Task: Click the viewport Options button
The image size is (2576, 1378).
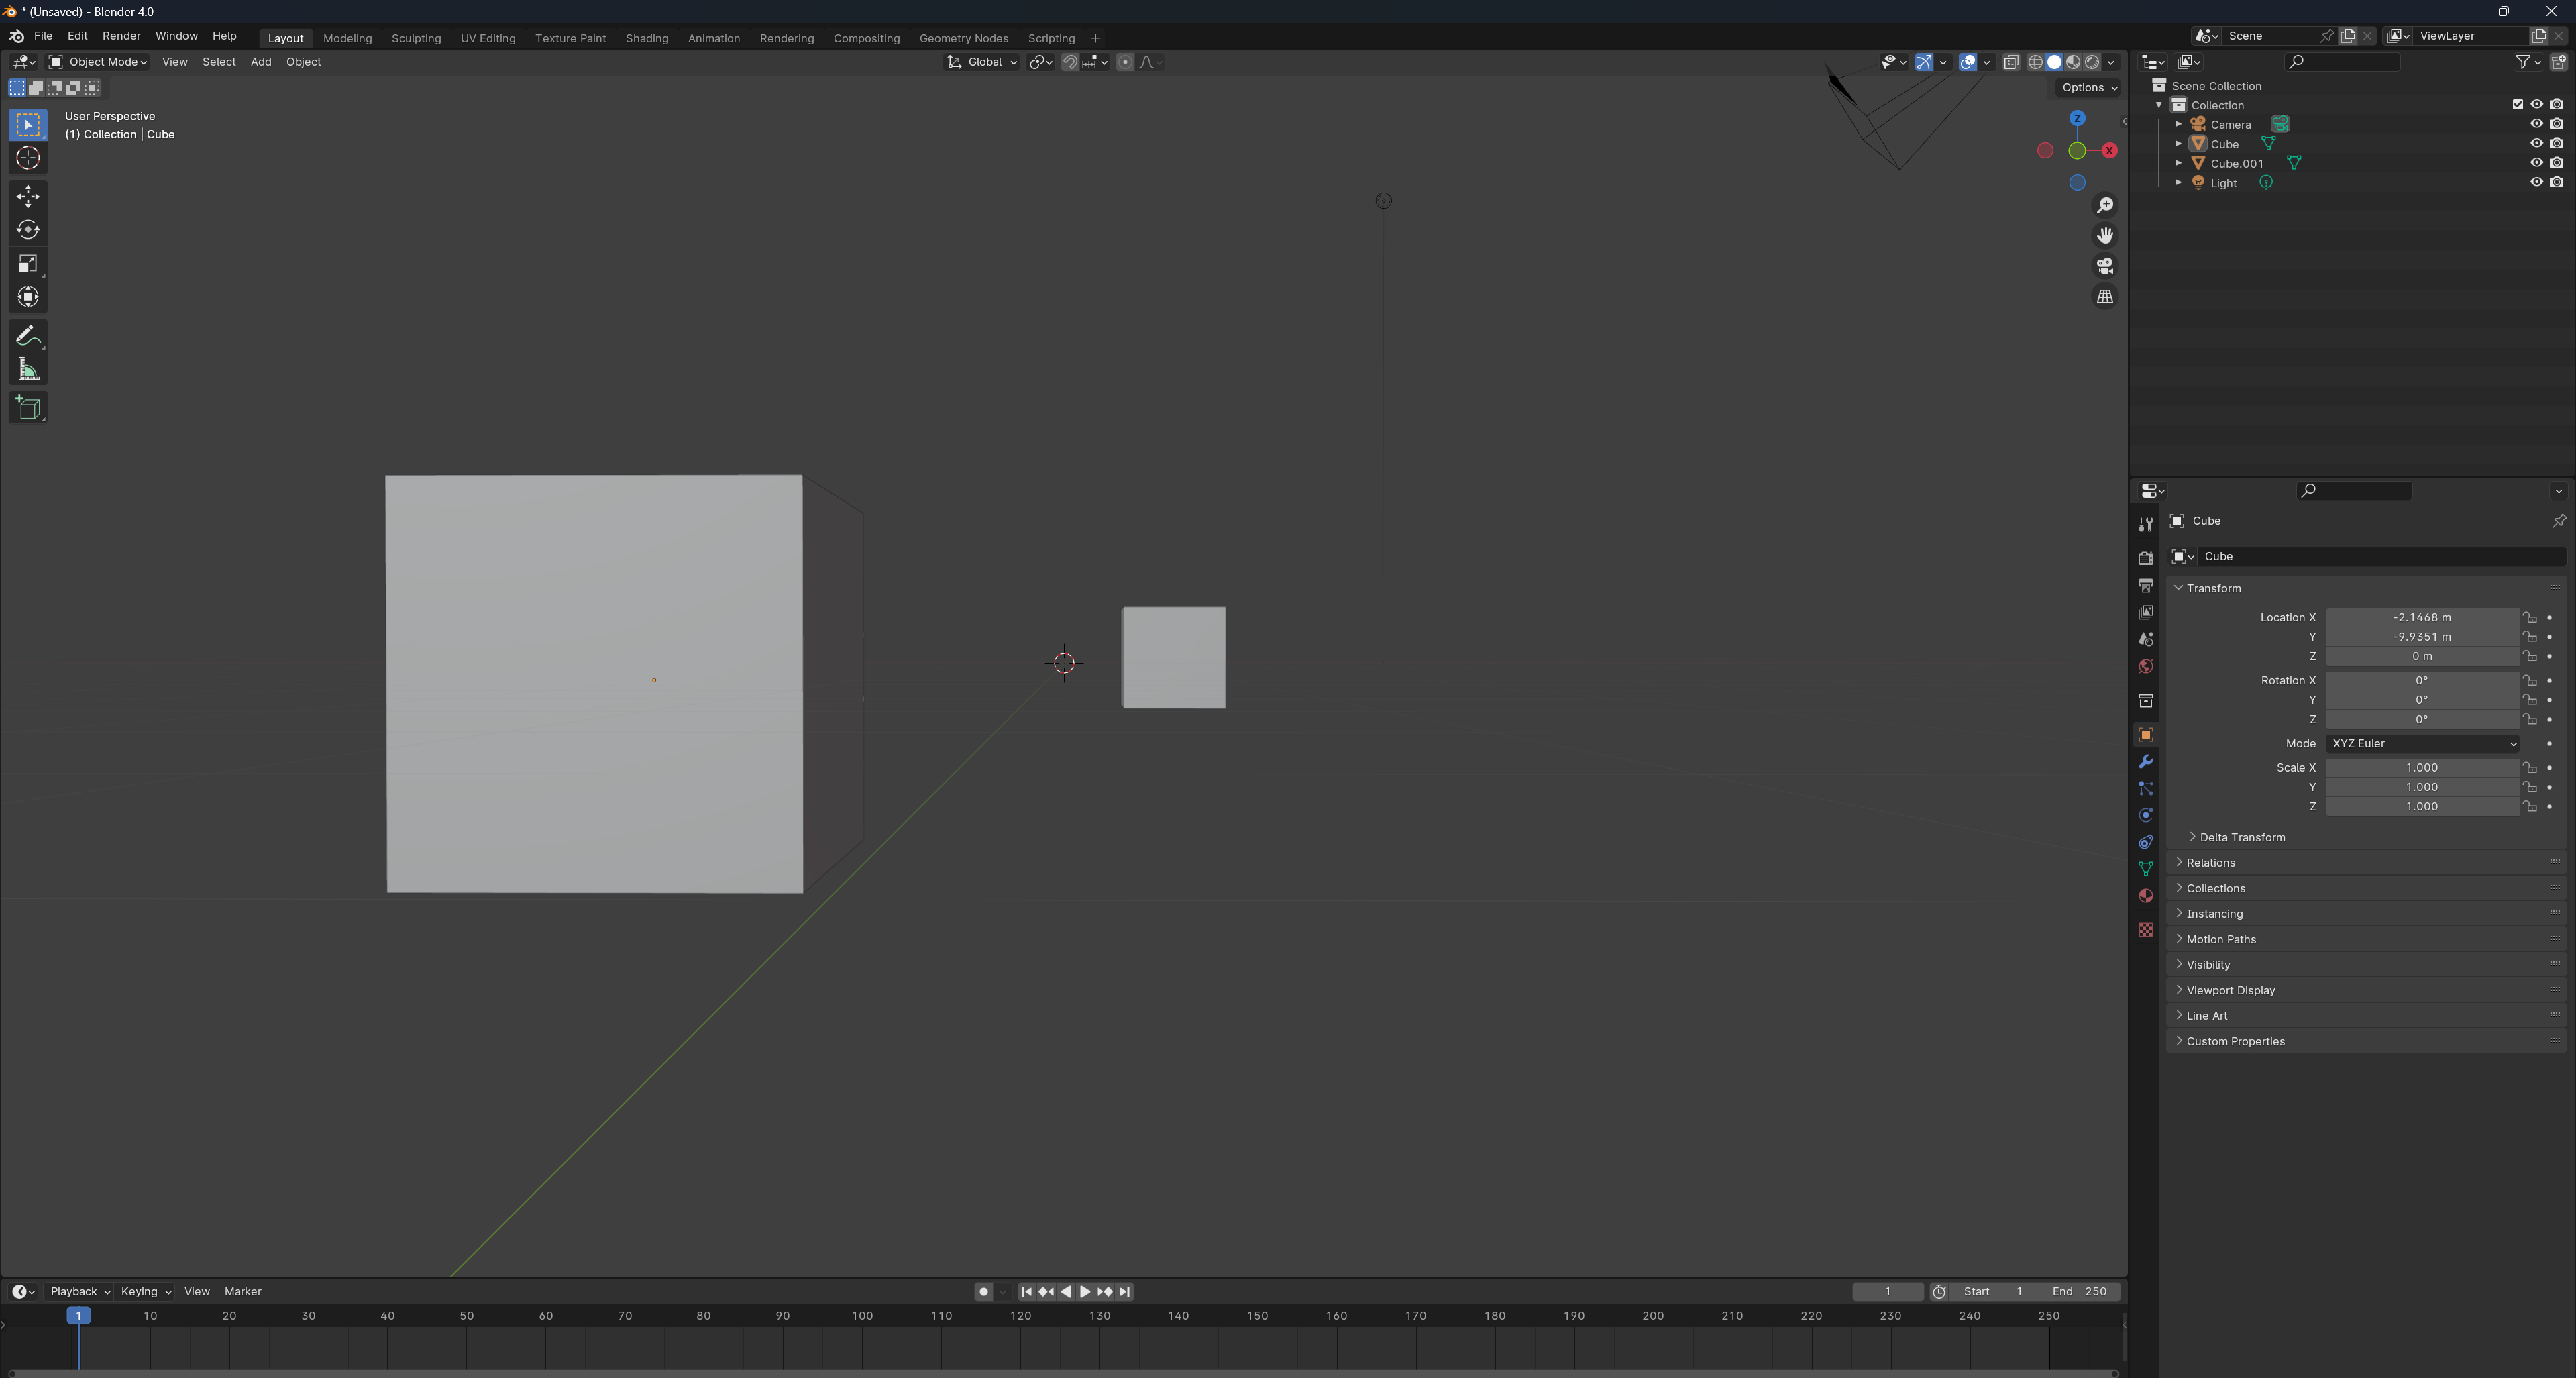Action: [2088, 88]
